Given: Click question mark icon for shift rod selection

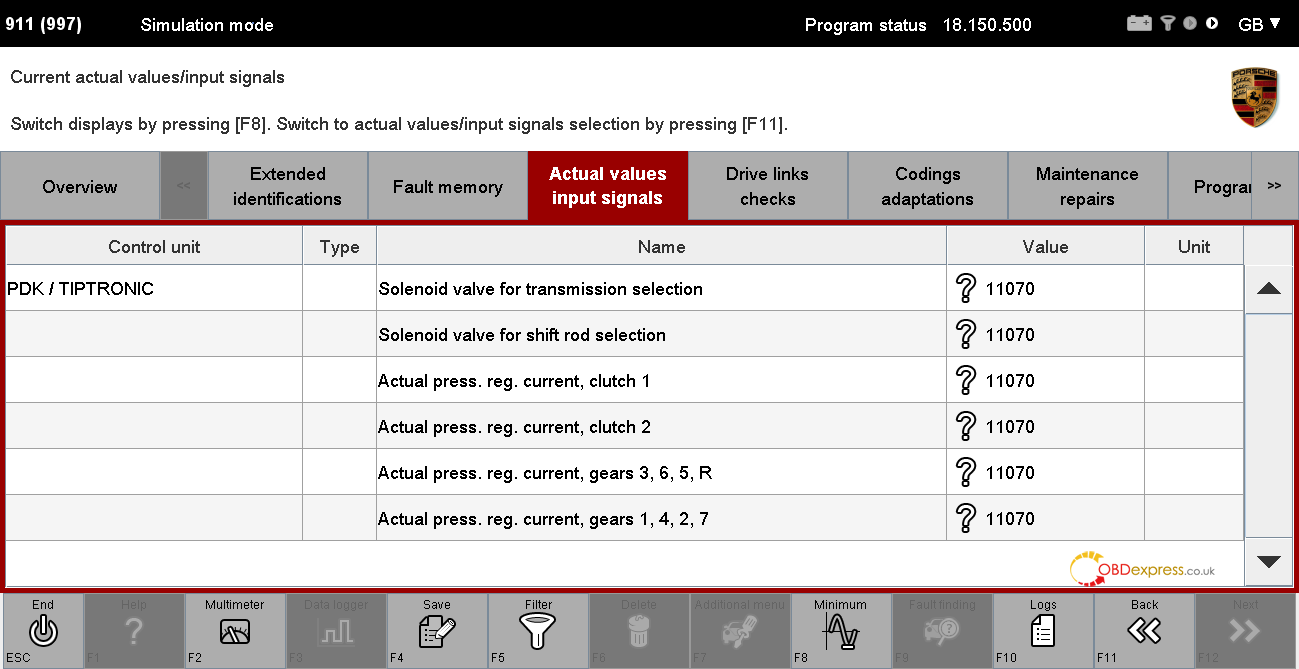Looking at the screenshot, I should (x=965, y=334).
